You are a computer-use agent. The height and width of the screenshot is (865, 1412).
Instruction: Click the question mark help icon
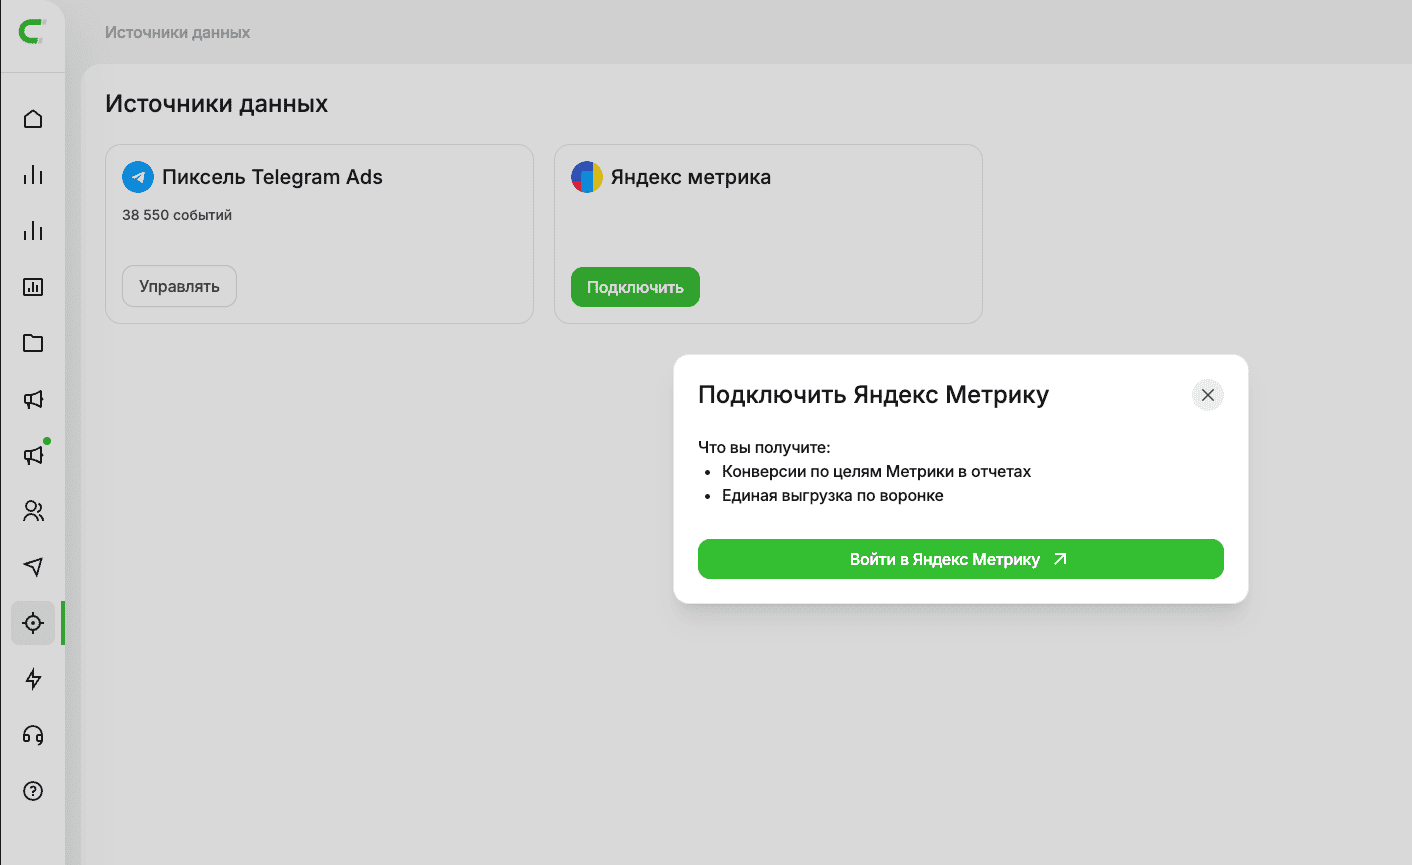point(33,791)
